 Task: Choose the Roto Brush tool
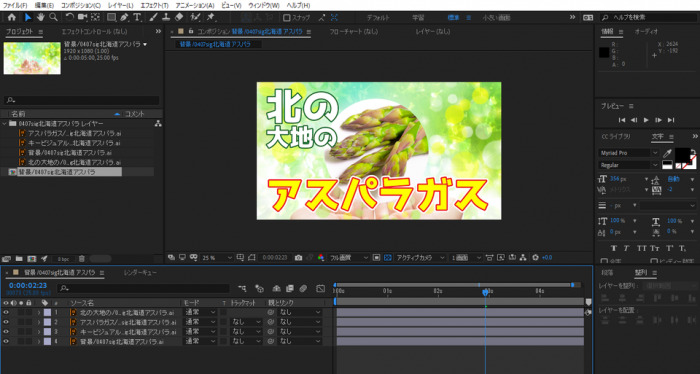195,17
